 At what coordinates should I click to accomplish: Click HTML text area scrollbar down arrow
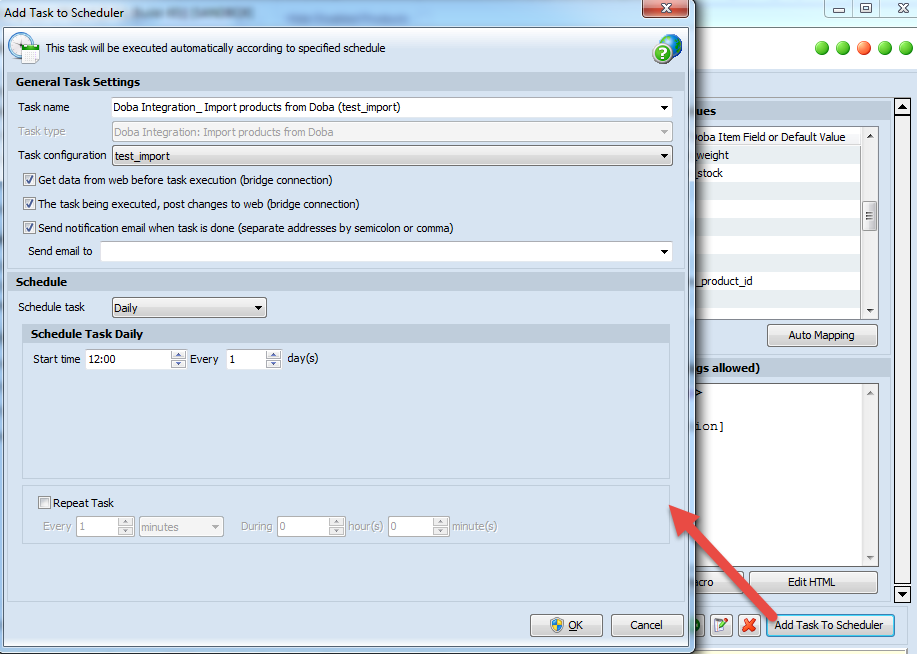(870, 557)
